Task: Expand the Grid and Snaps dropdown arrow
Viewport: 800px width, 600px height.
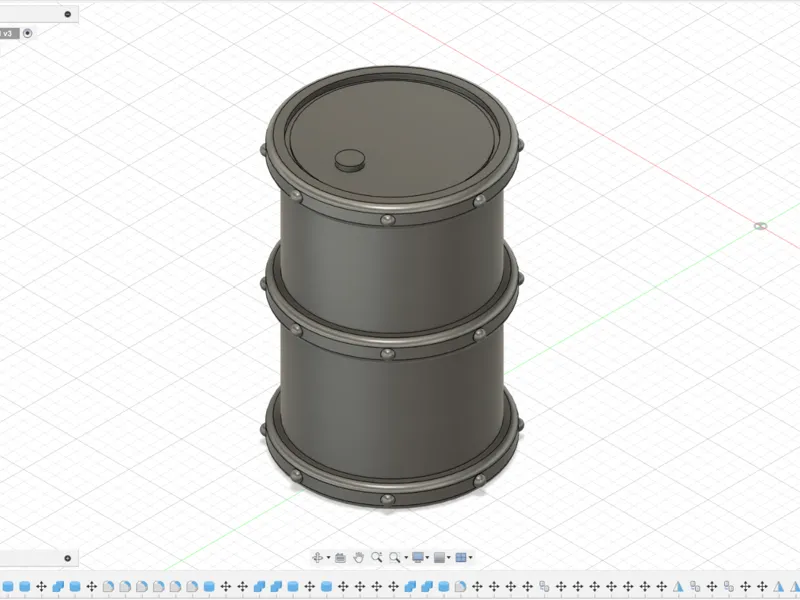Action: [x=448, y=558]
